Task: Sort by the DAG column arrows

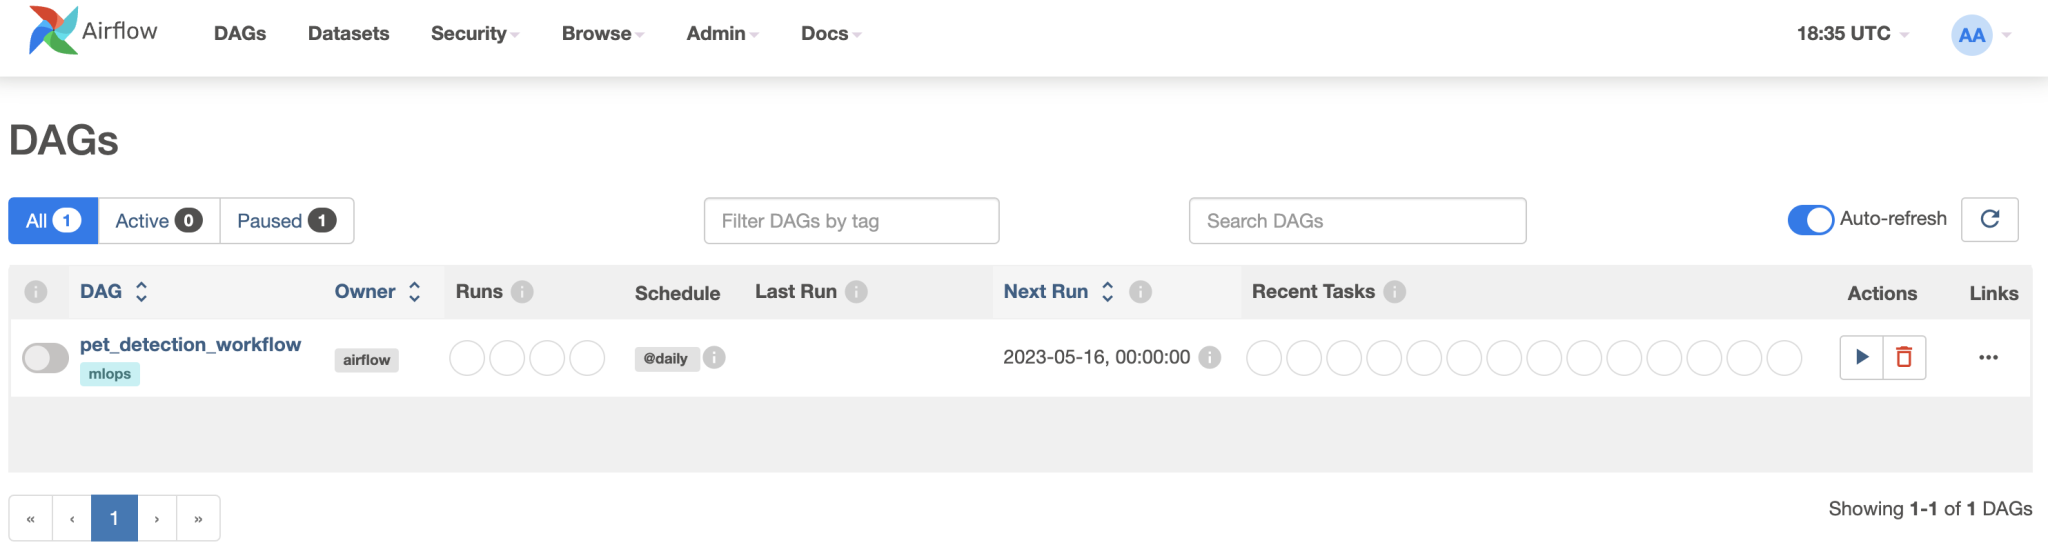Action: (x=141, y=291)
